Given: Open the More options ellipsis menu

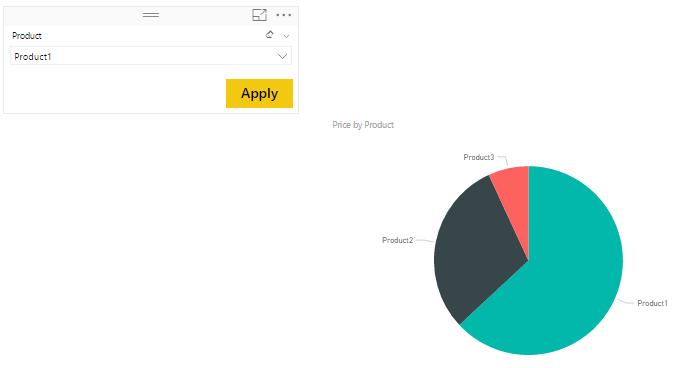Looking at the screenshot, I should click(x=284, y=15).
